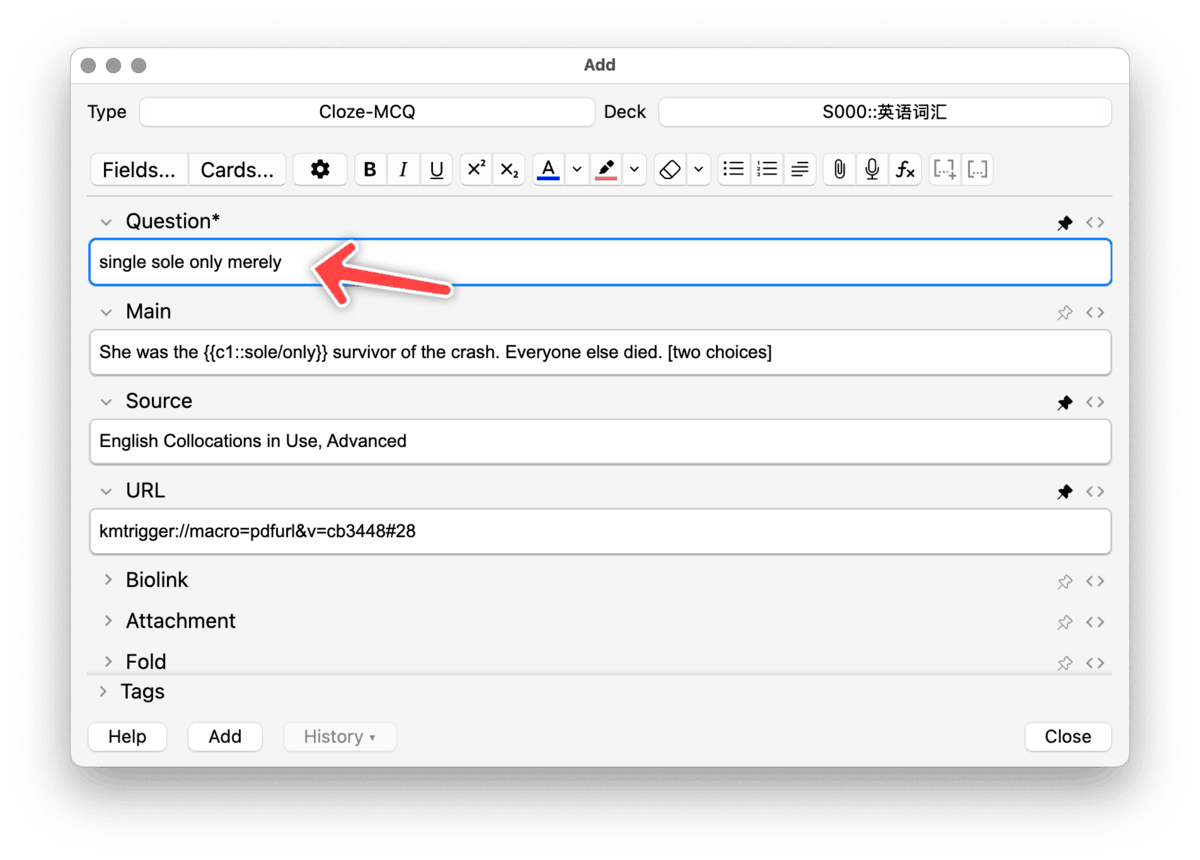Click the attach file paperclip icon
The width and height of the screenshot is (1200, 860).
coord(839,170)
